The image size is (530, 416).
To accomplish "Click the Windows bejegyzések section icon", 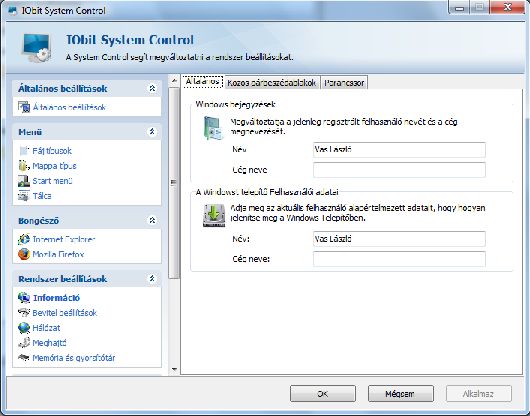I will tap(214, 128).
